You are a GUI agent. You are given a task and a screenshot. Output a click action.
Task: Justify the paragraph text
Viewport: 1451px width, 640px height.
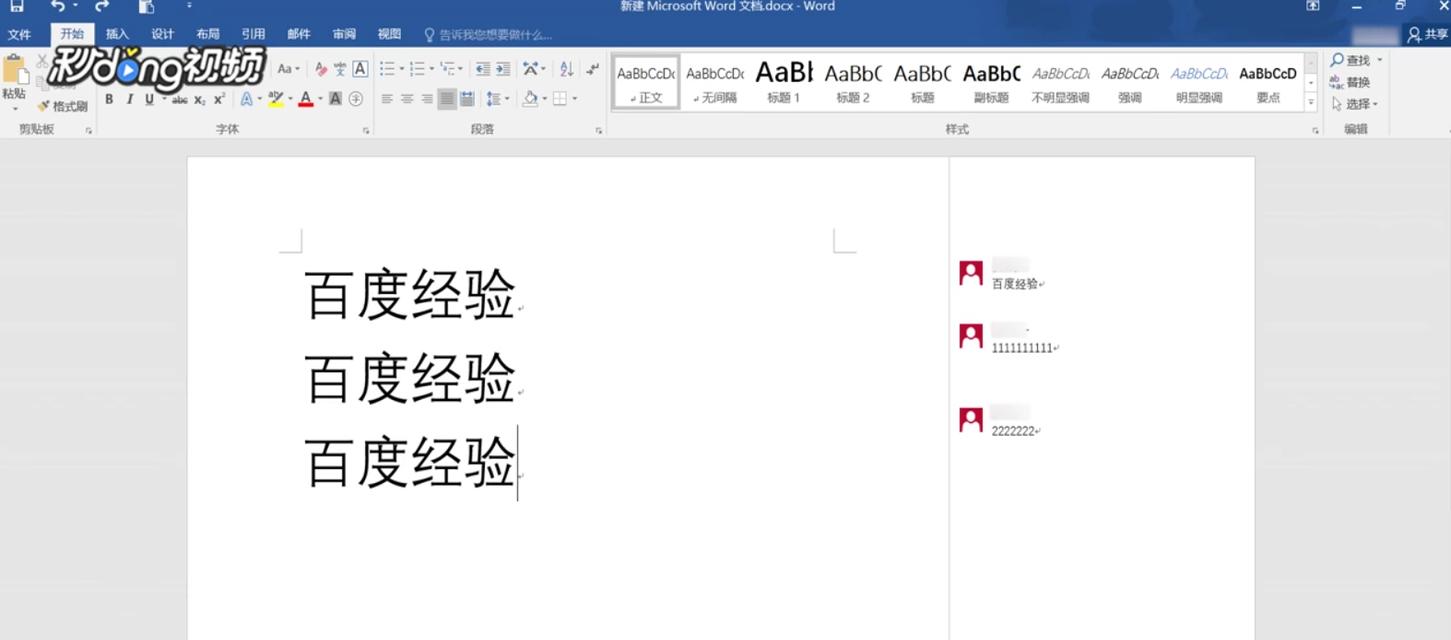[447, 99]
